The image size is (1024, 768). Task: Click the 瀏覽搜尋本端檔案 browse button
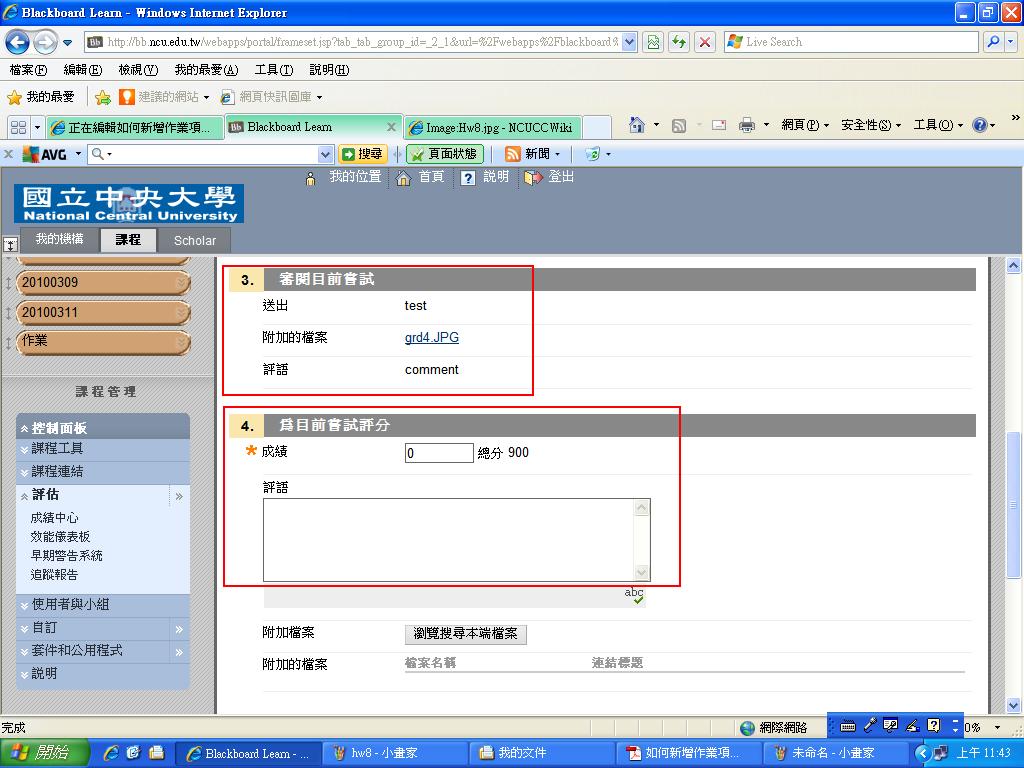[x=465, y=634]
